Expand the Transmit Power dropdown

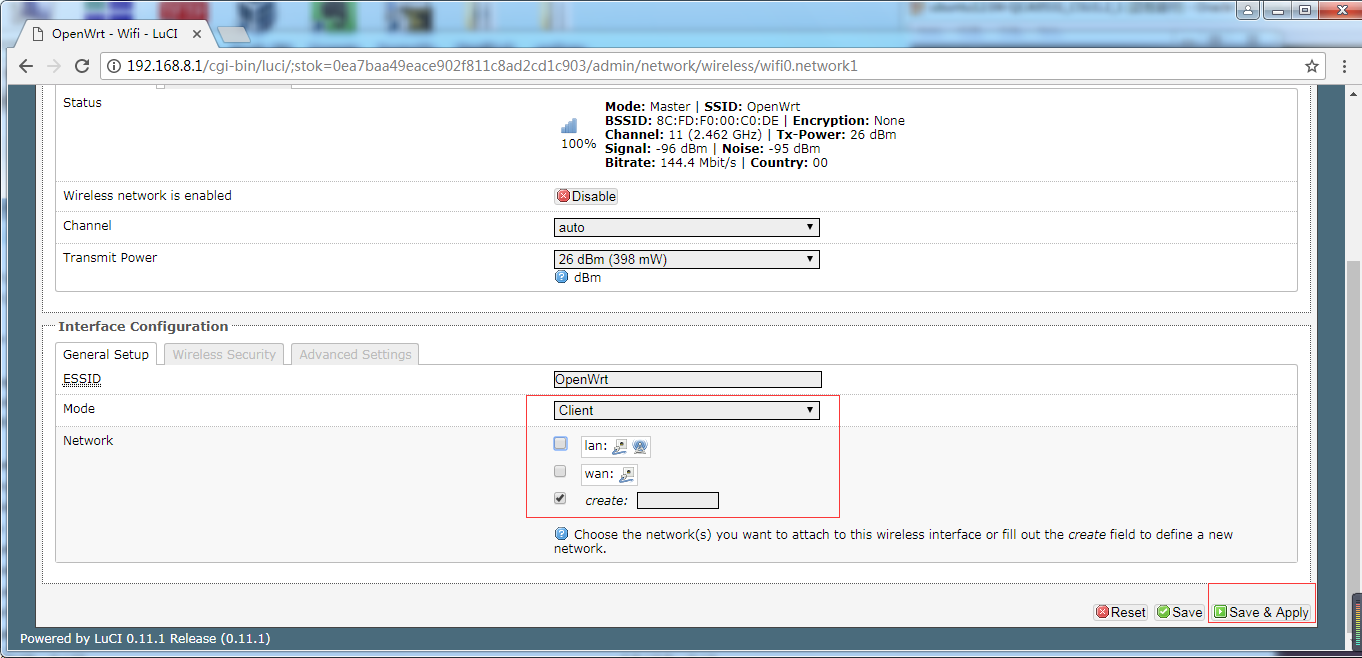[686, 260]
